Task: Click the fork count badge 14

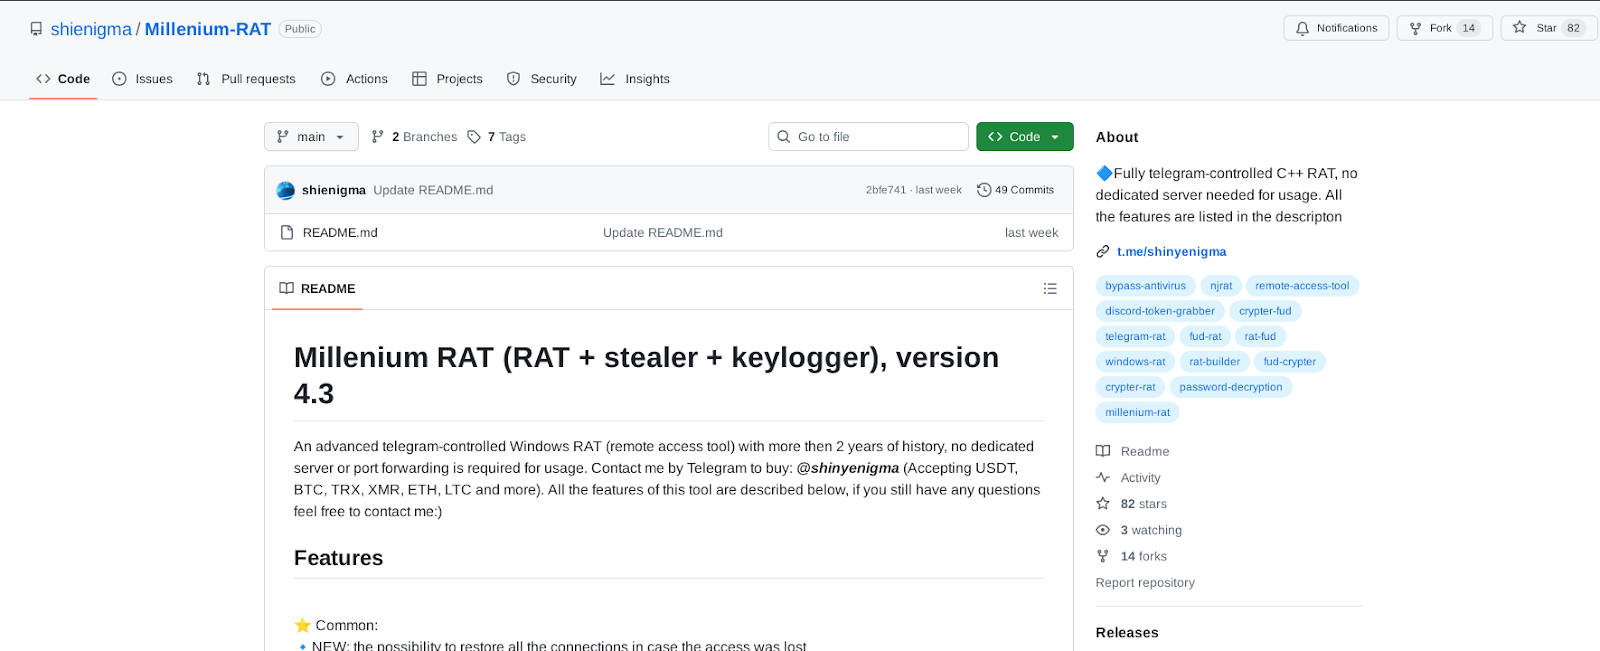Action: coord(1468,28)
